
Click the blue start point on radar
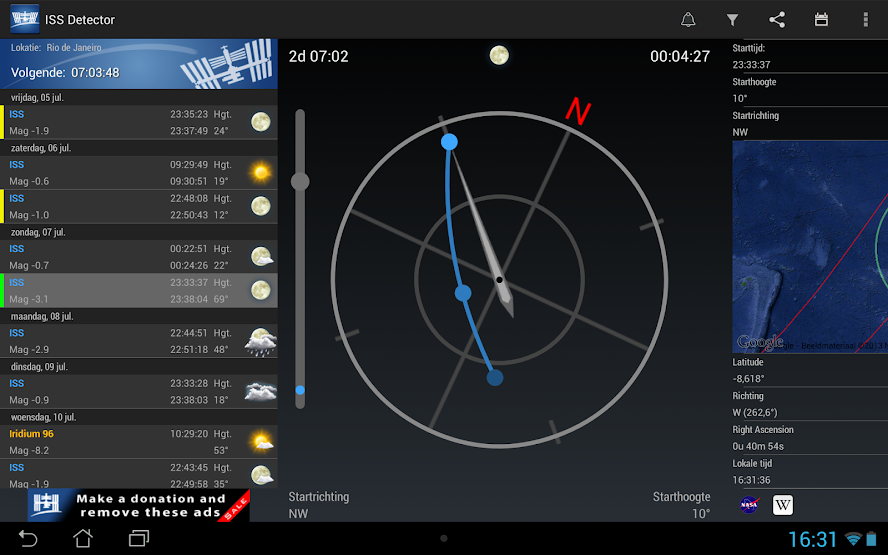point(449,142)
